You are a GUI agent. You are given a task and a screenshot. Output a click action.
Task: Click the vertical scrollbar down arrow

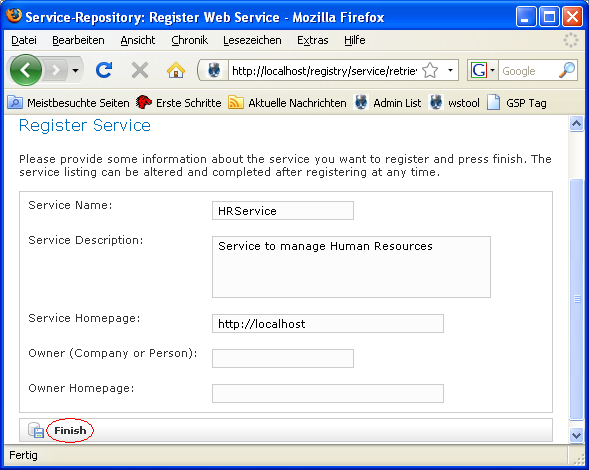(576, 435)
